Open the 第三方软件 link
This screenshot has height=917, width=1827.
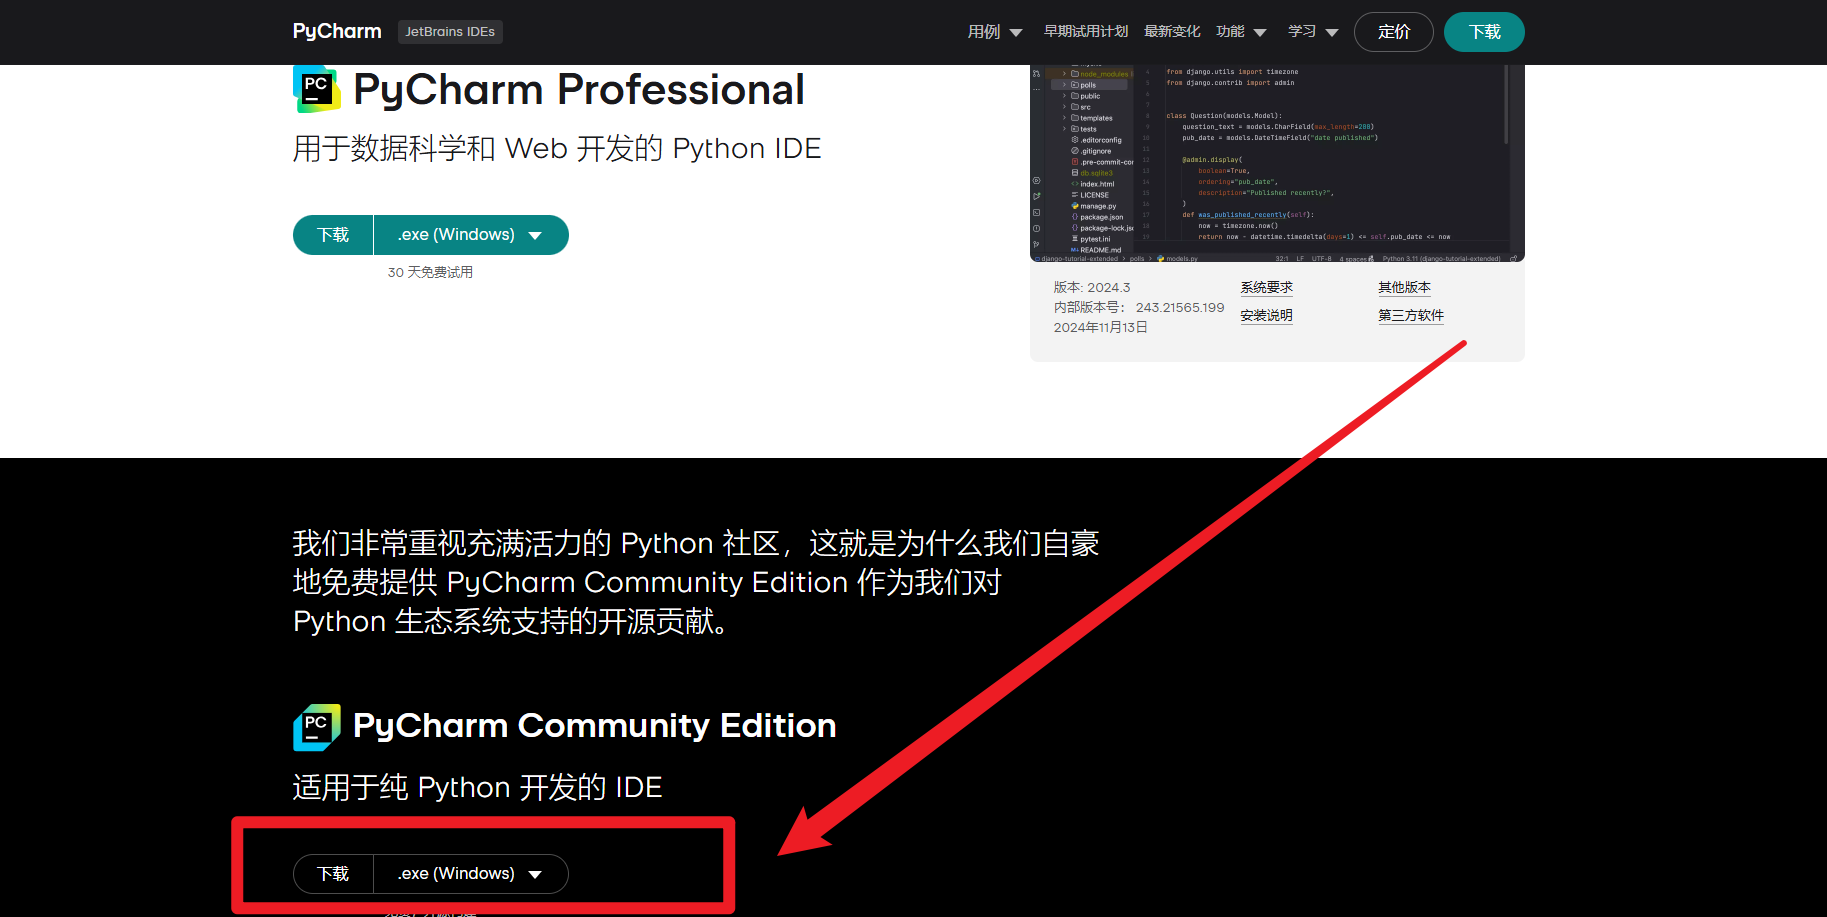point(1411,315)
